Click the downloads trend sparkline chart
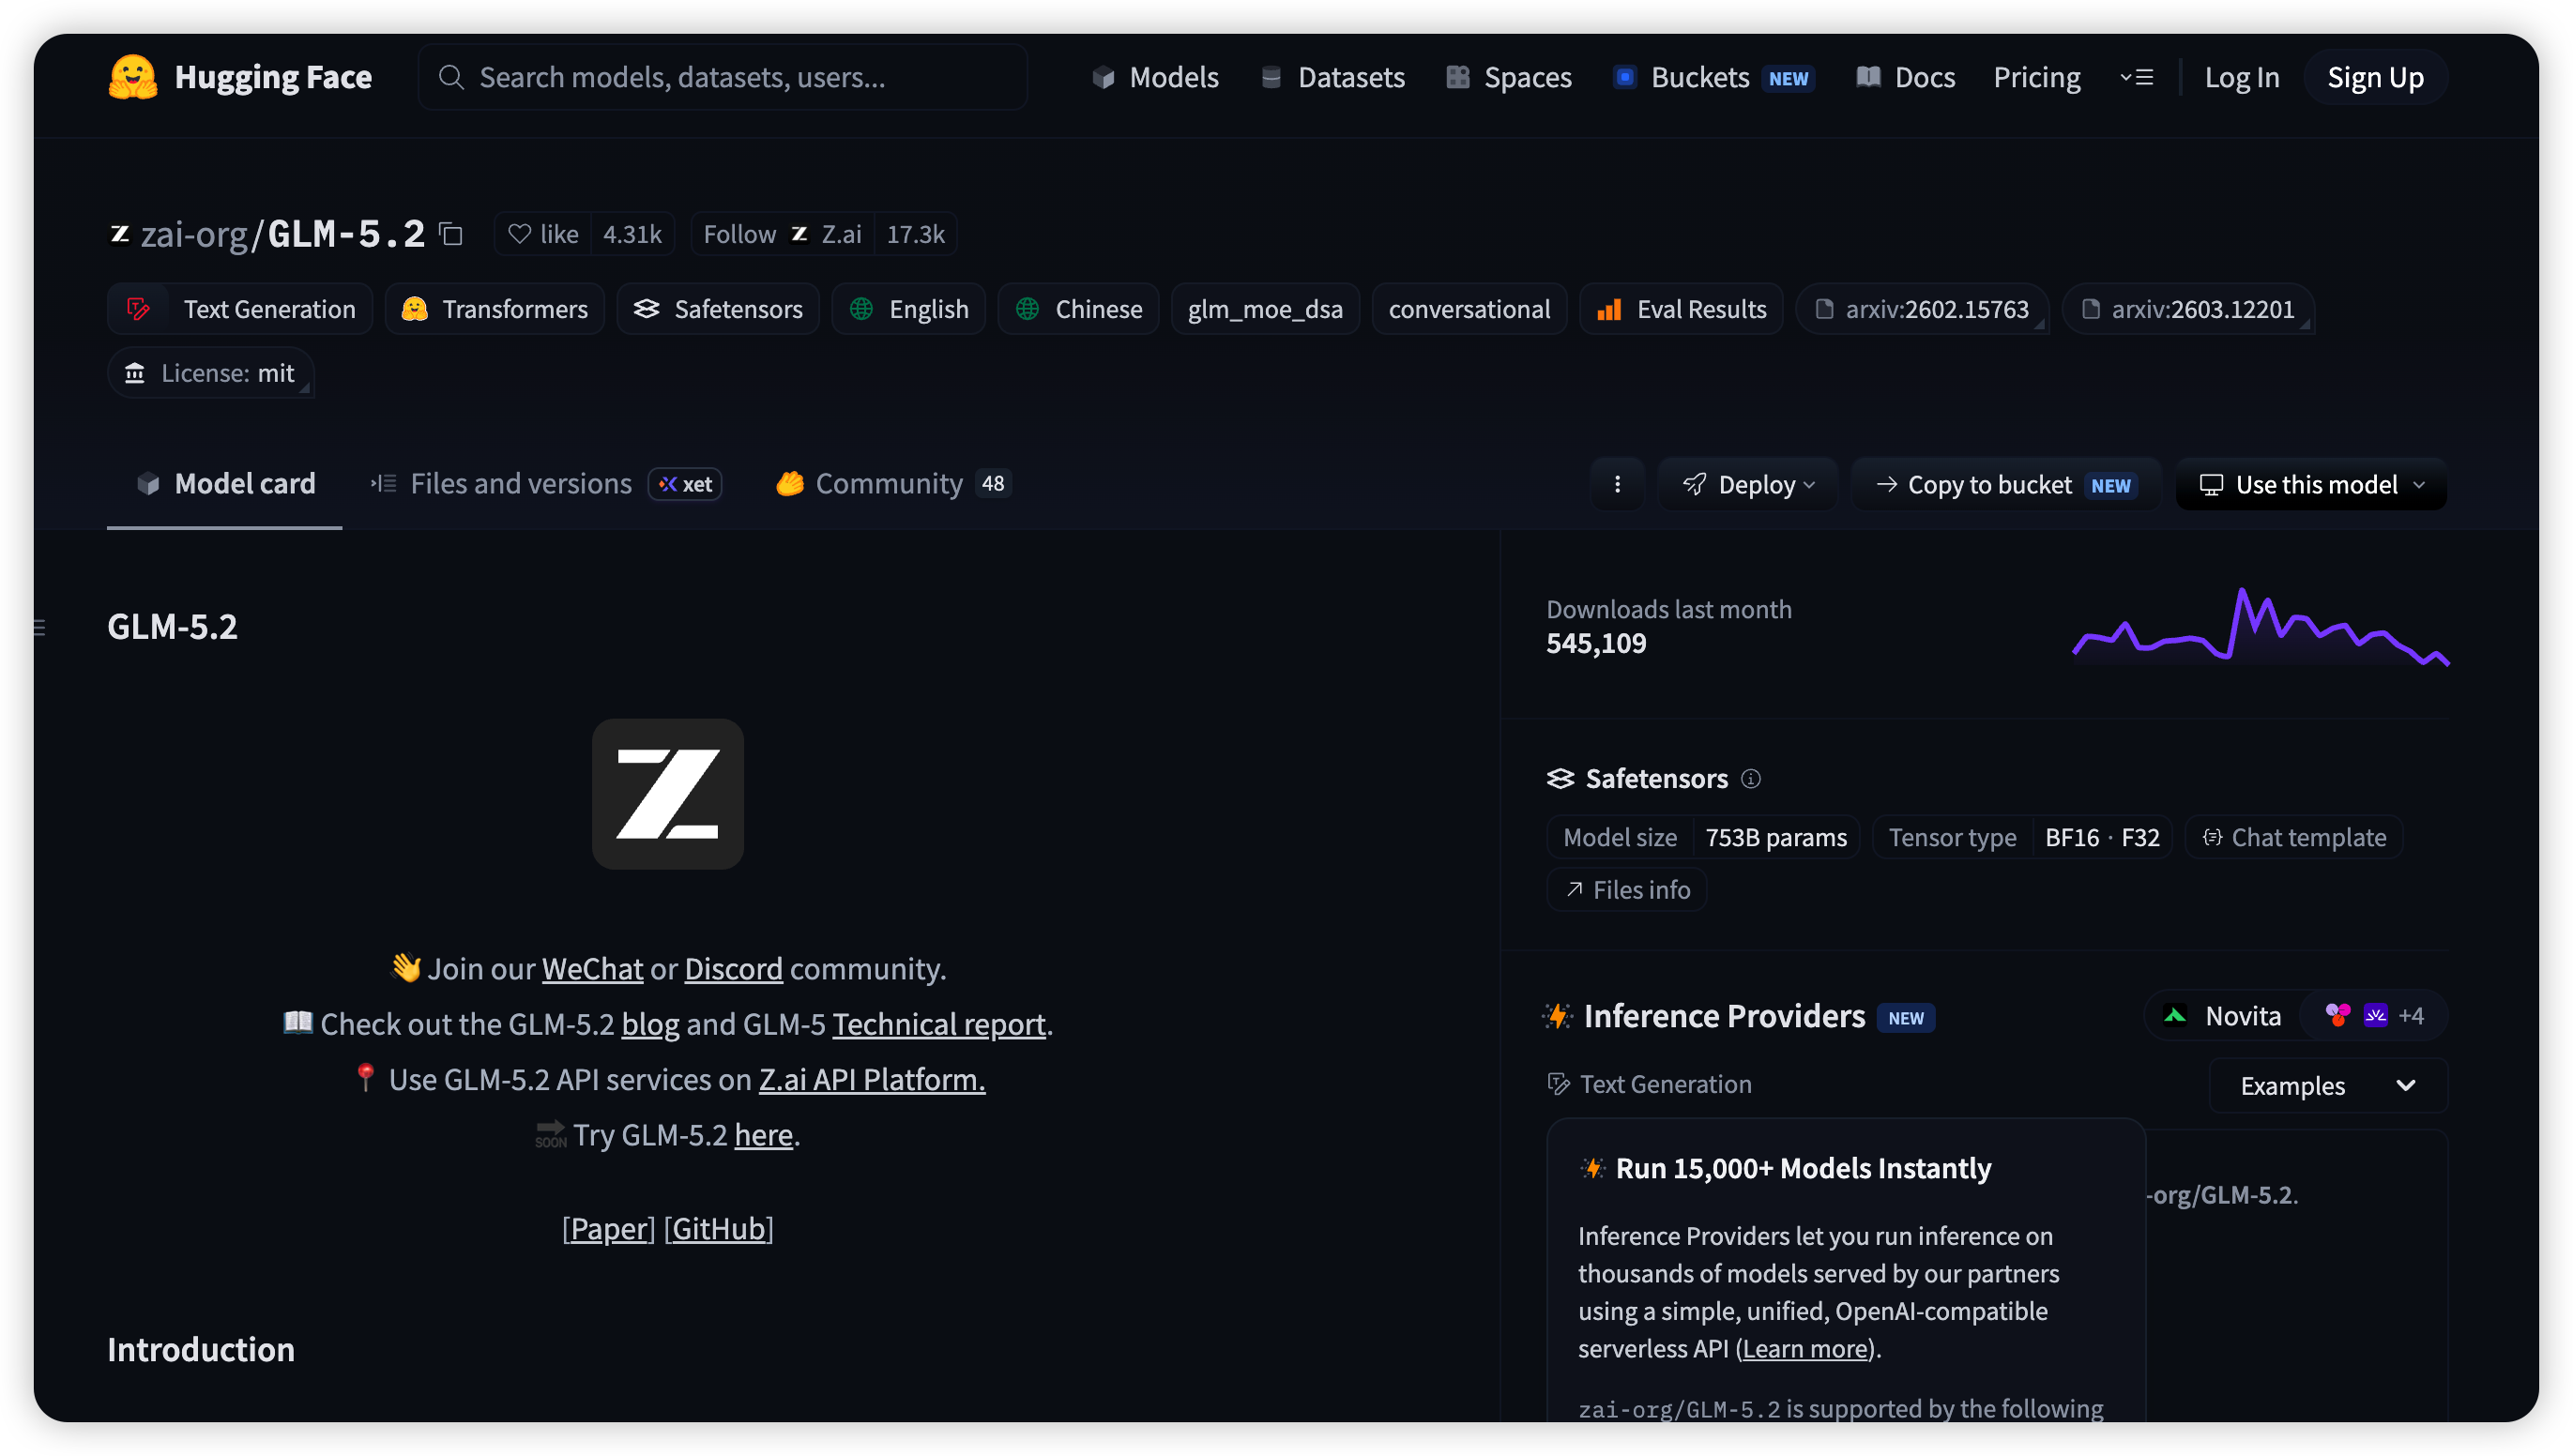2573x1456 pixels. [2260, 627]
